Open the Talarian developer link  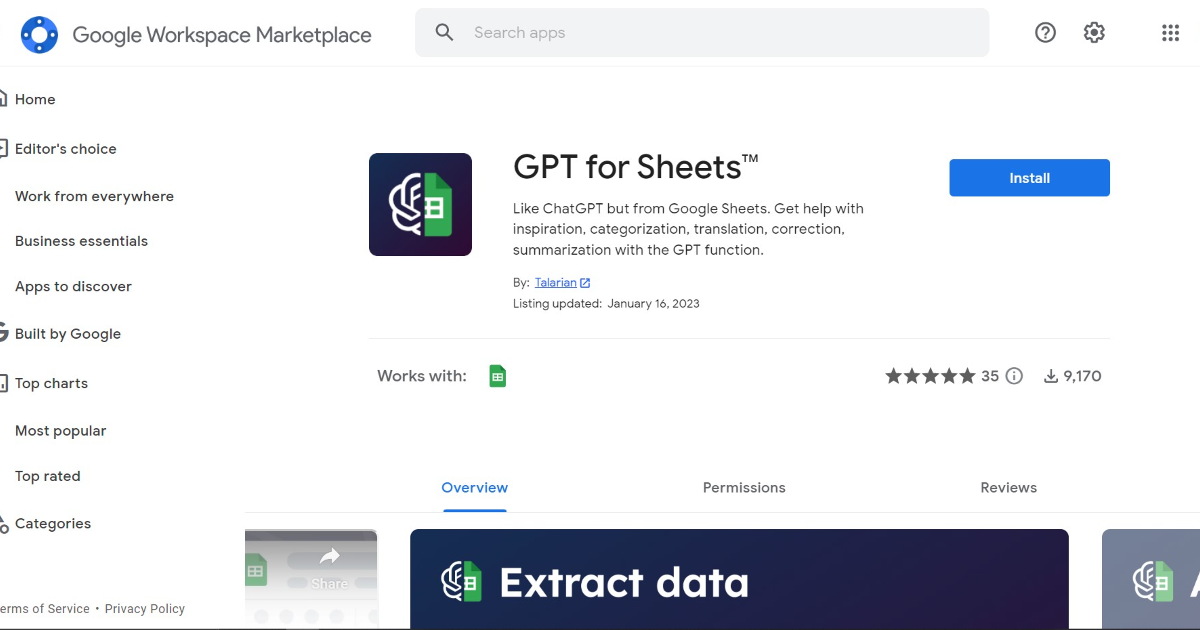pos(555,282)
